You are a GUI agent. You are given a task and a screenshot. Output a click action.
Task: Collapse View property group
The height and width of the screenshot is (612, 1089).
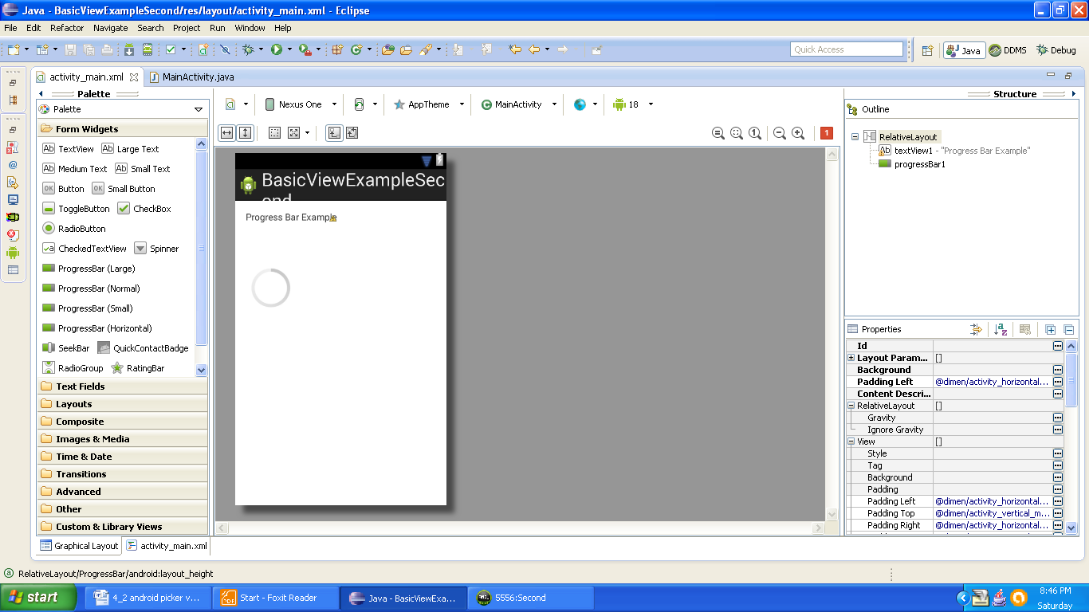point(851,442)
